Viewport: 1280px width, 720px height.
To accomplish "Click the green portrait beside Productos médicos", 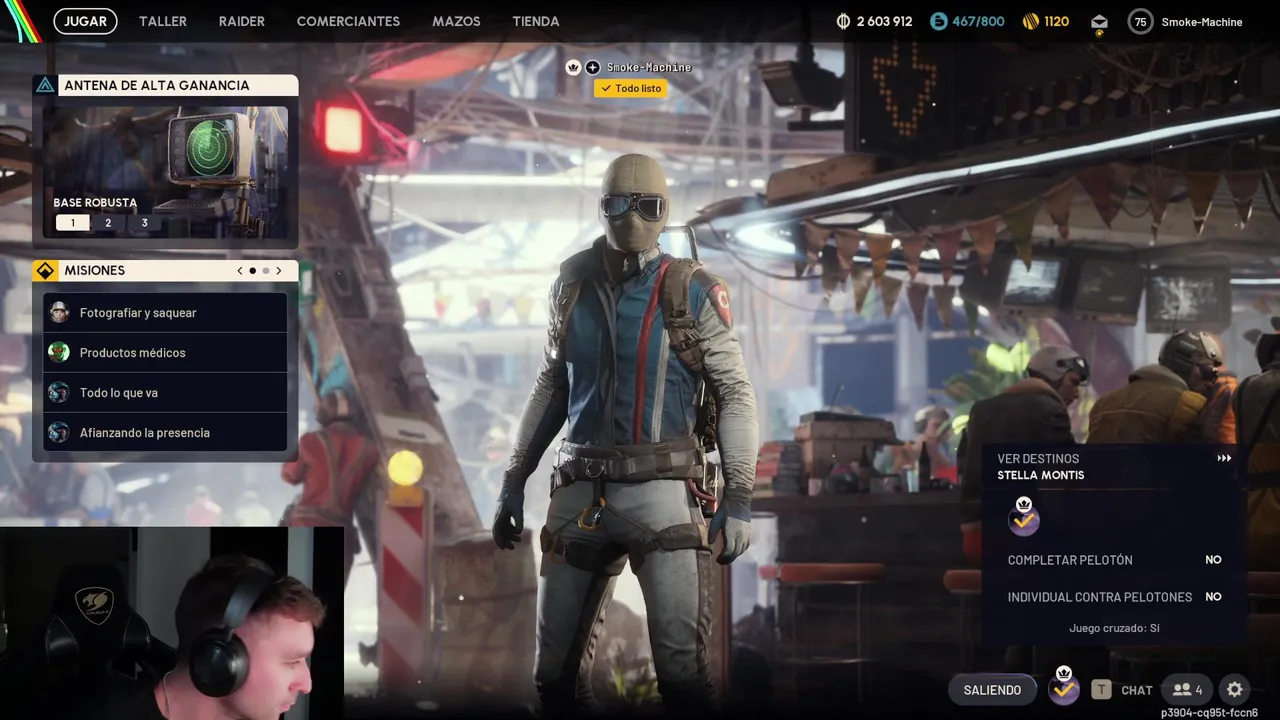I will 59,352.
